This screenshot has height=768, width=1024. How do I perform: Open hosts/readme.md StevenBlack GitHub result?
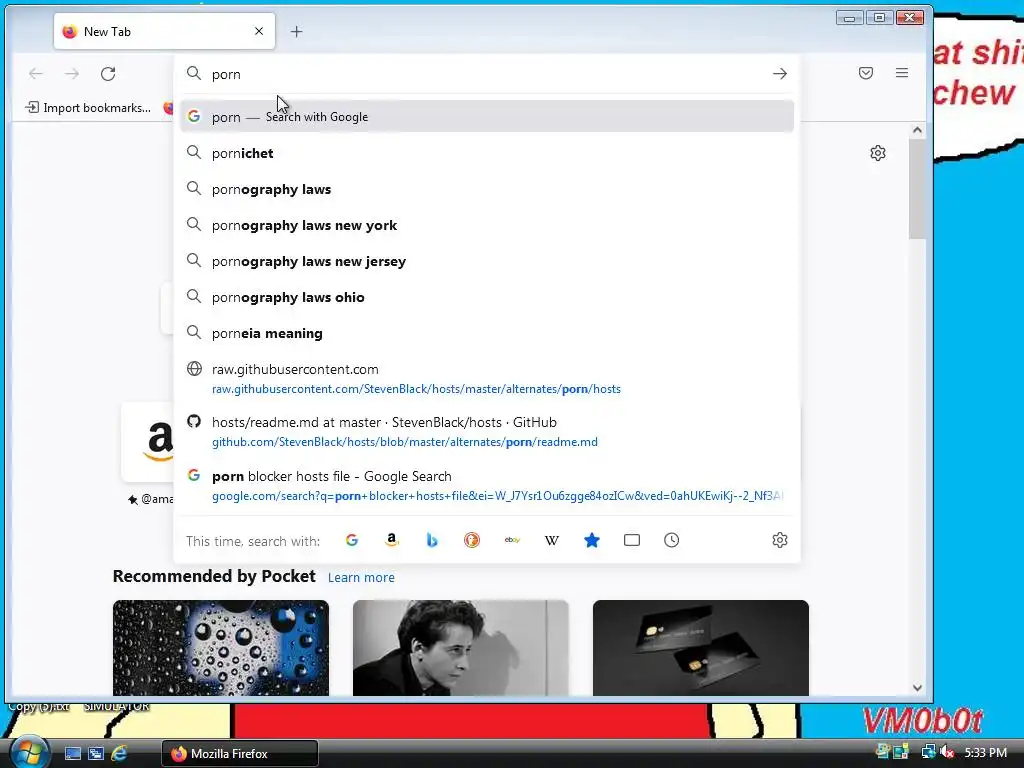(x=487, y=432)
